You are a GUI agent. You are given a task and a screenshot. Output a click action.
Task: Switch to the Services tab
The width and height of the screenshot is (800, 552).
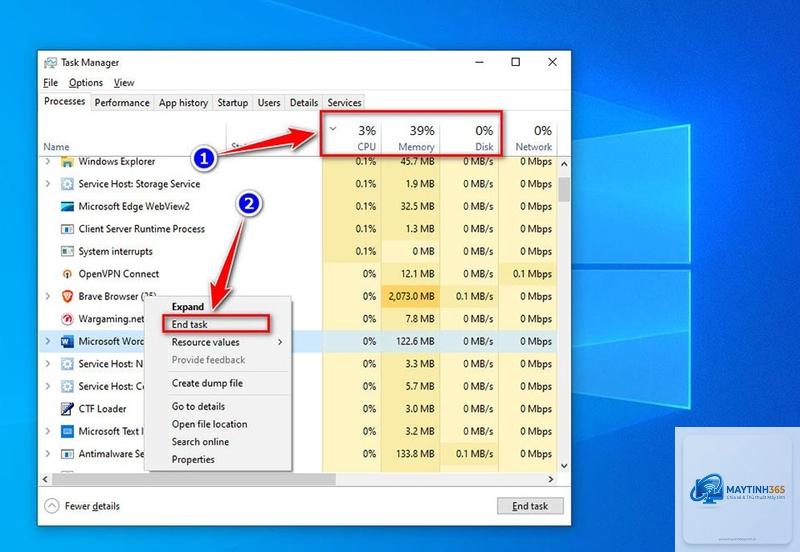[344, 103]
